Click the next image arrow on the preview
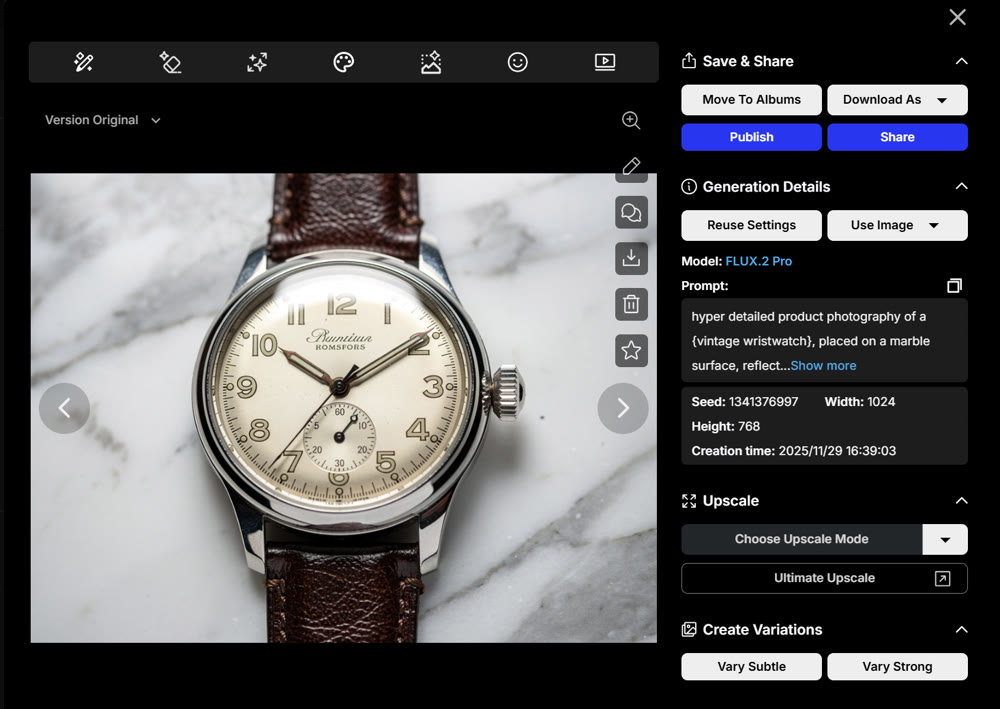 (x=623, y=408)
